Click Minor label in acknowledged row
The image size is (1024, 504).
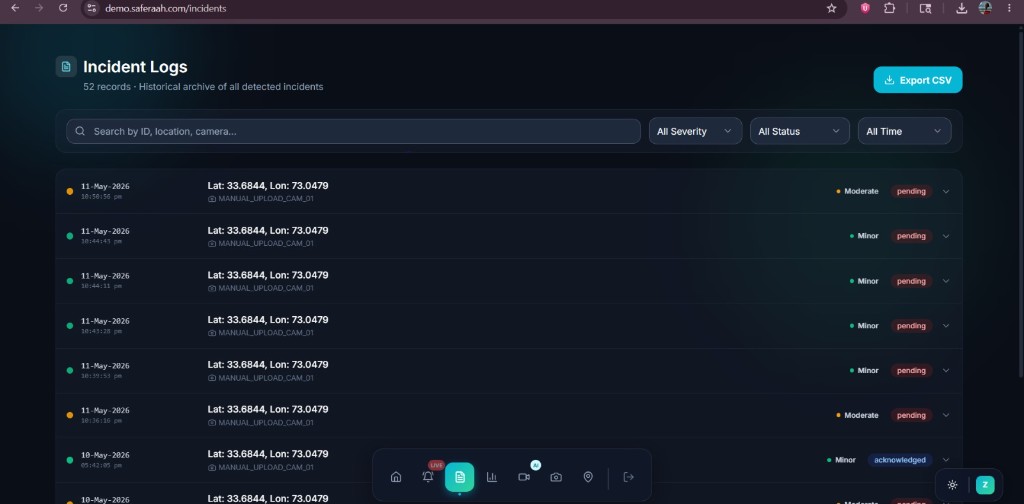click(845, 460)
